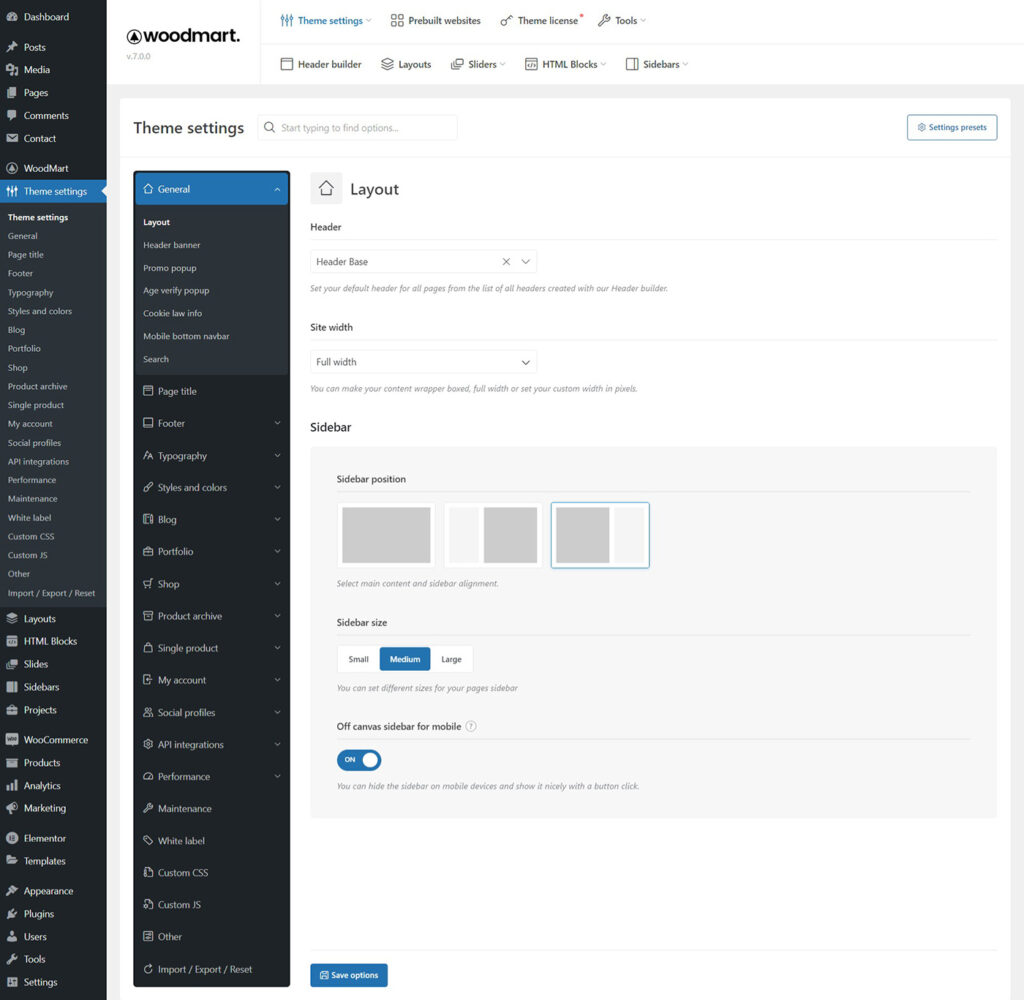Select Large sidebar size

pyautogui.click(x=451, y=659)
